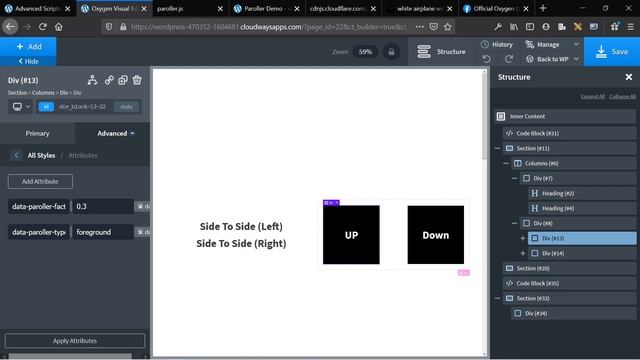The height and width of the screenshot is (360, 640).
Task: Click the blue id selector badge
Action: pyautogui.click(x=46, y=107)
